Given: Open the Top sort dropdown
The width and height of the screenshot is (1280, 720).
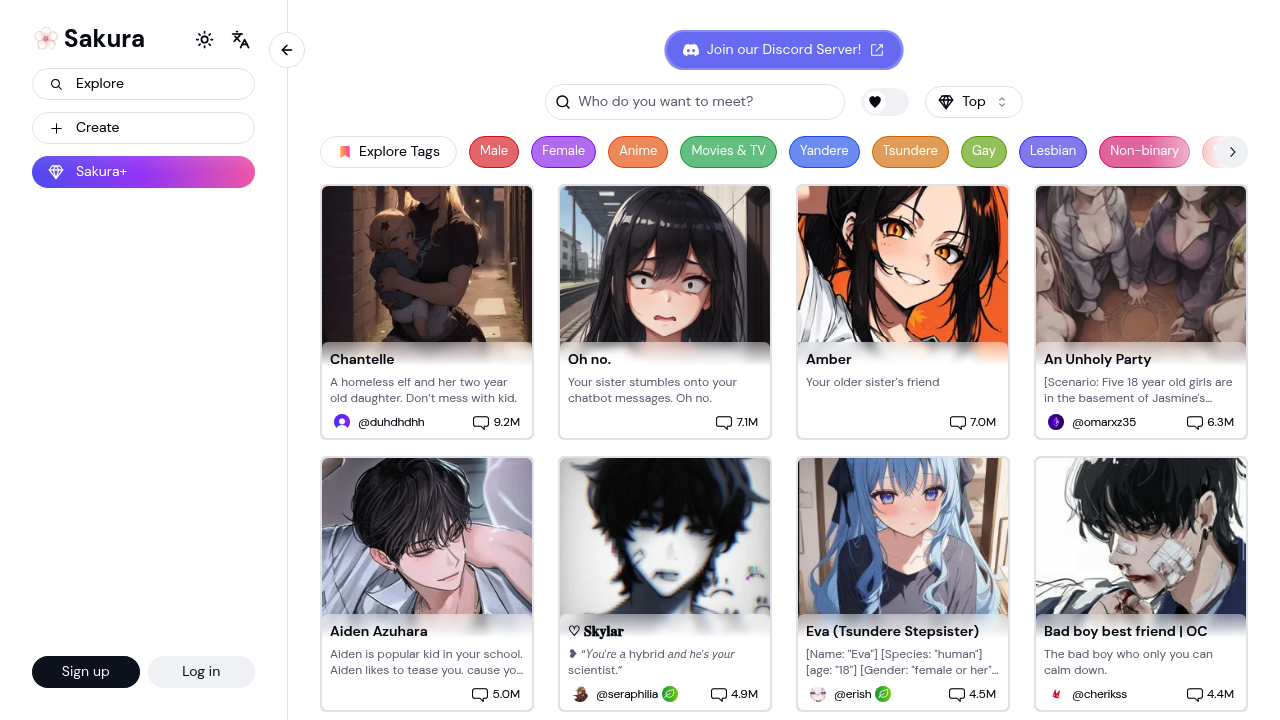Looking at the screenshot, I should point(974,102).
